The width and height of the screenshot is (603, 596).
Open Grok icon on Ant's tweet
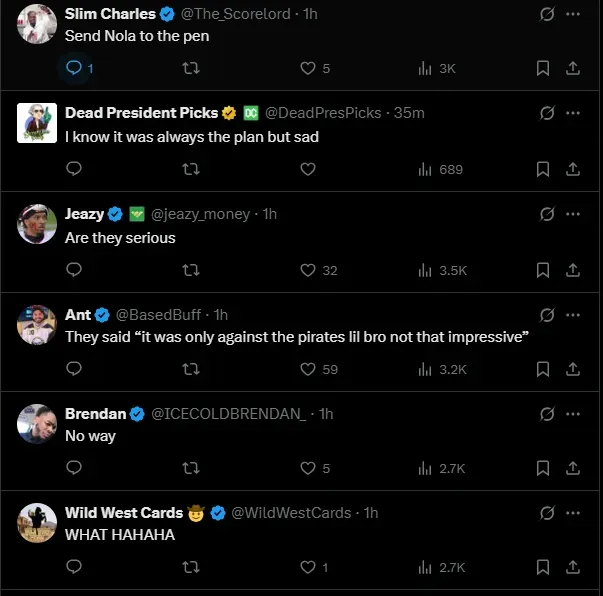[547, 313]
